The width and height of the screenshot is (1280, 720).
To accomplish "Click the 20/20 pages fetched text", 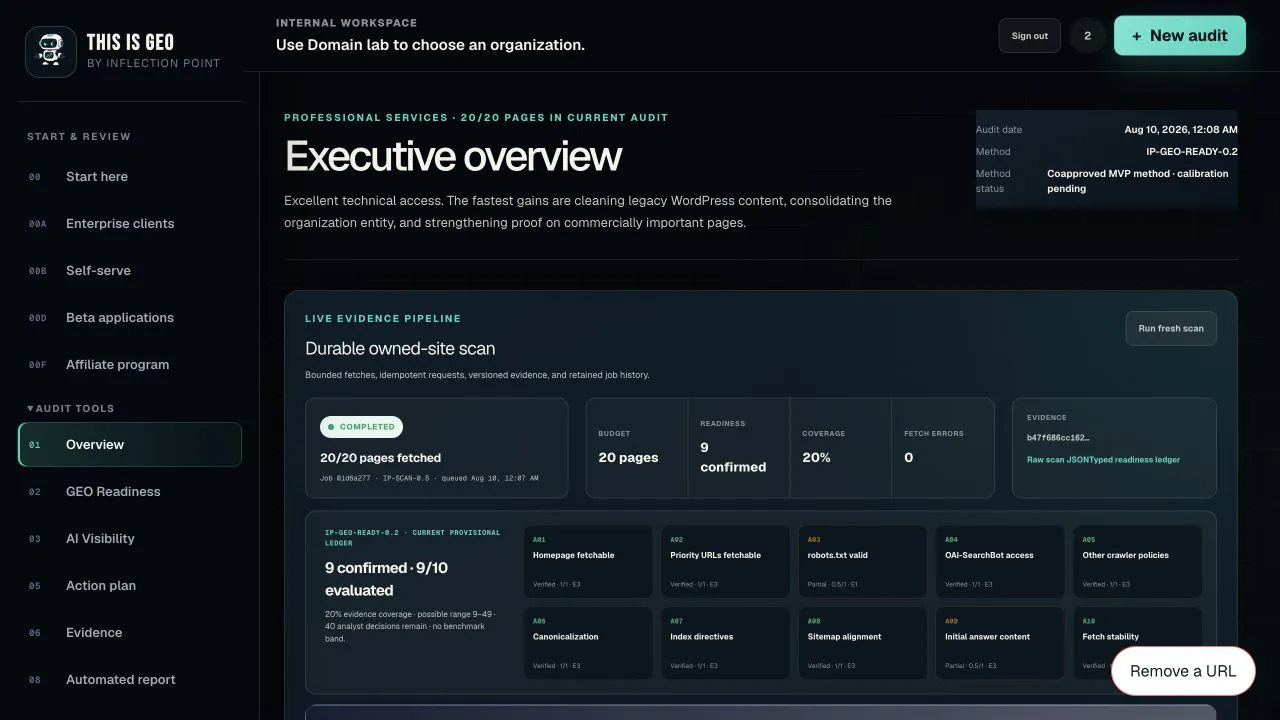I will pos(380,458).
